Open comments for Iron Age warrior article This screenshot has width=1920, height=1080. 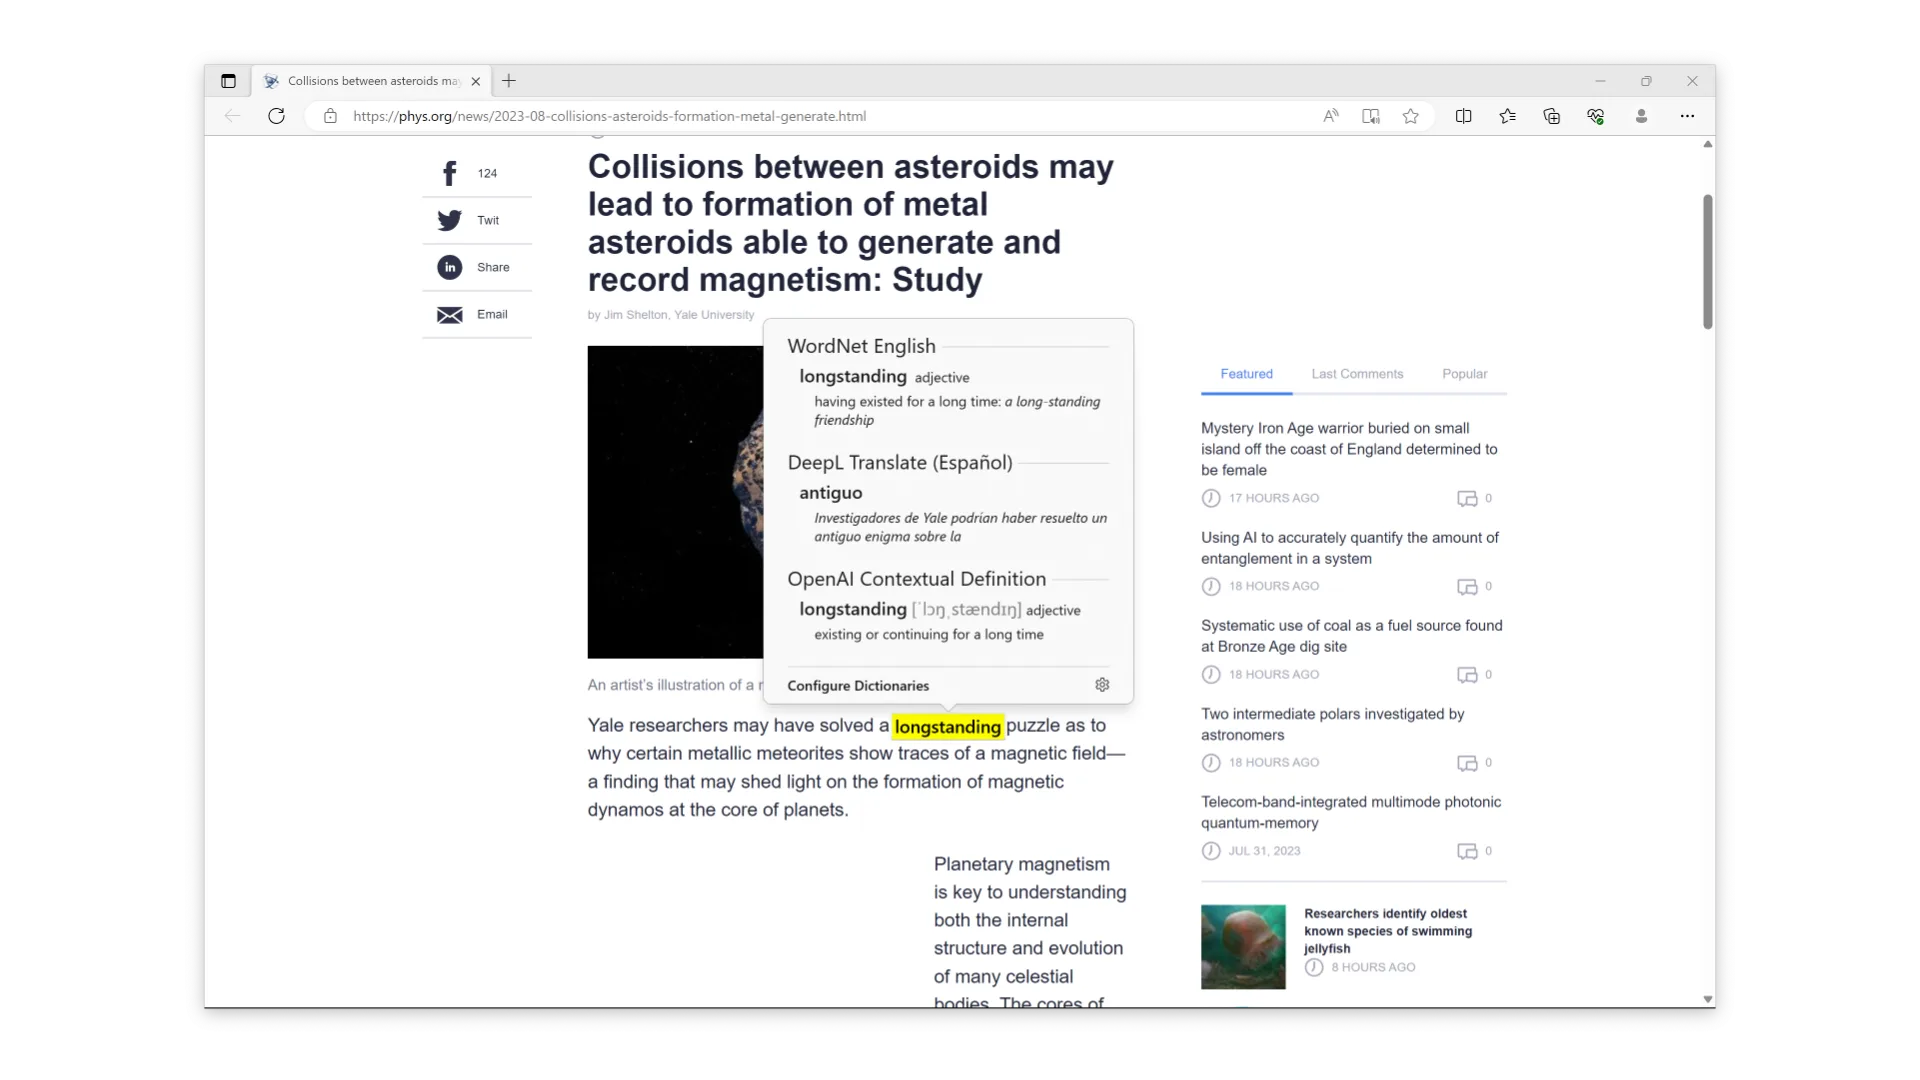click(x=1474, y=498)
